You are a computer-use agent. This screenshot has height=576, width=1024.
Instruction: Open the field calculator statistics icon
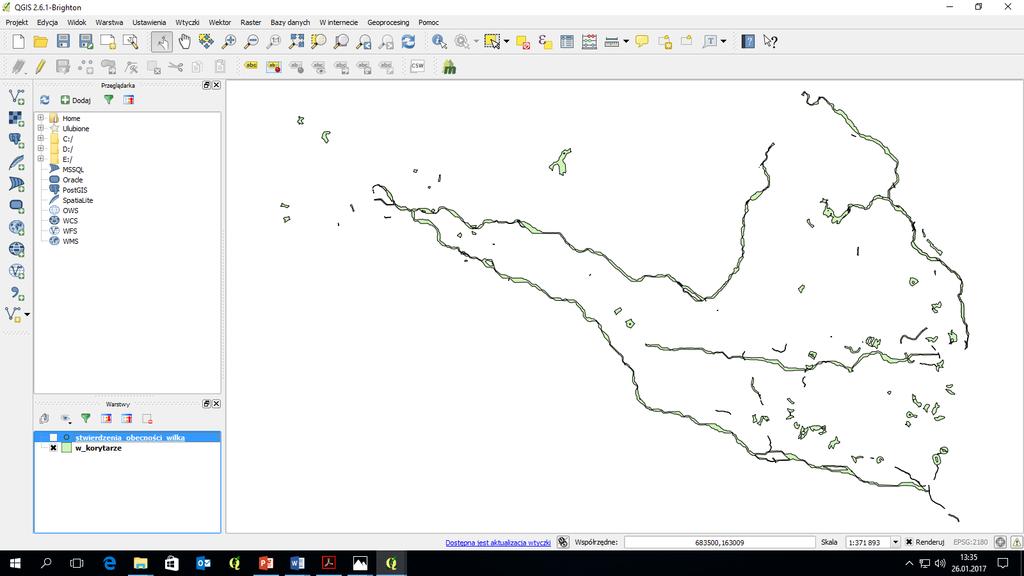pos(589,42)
